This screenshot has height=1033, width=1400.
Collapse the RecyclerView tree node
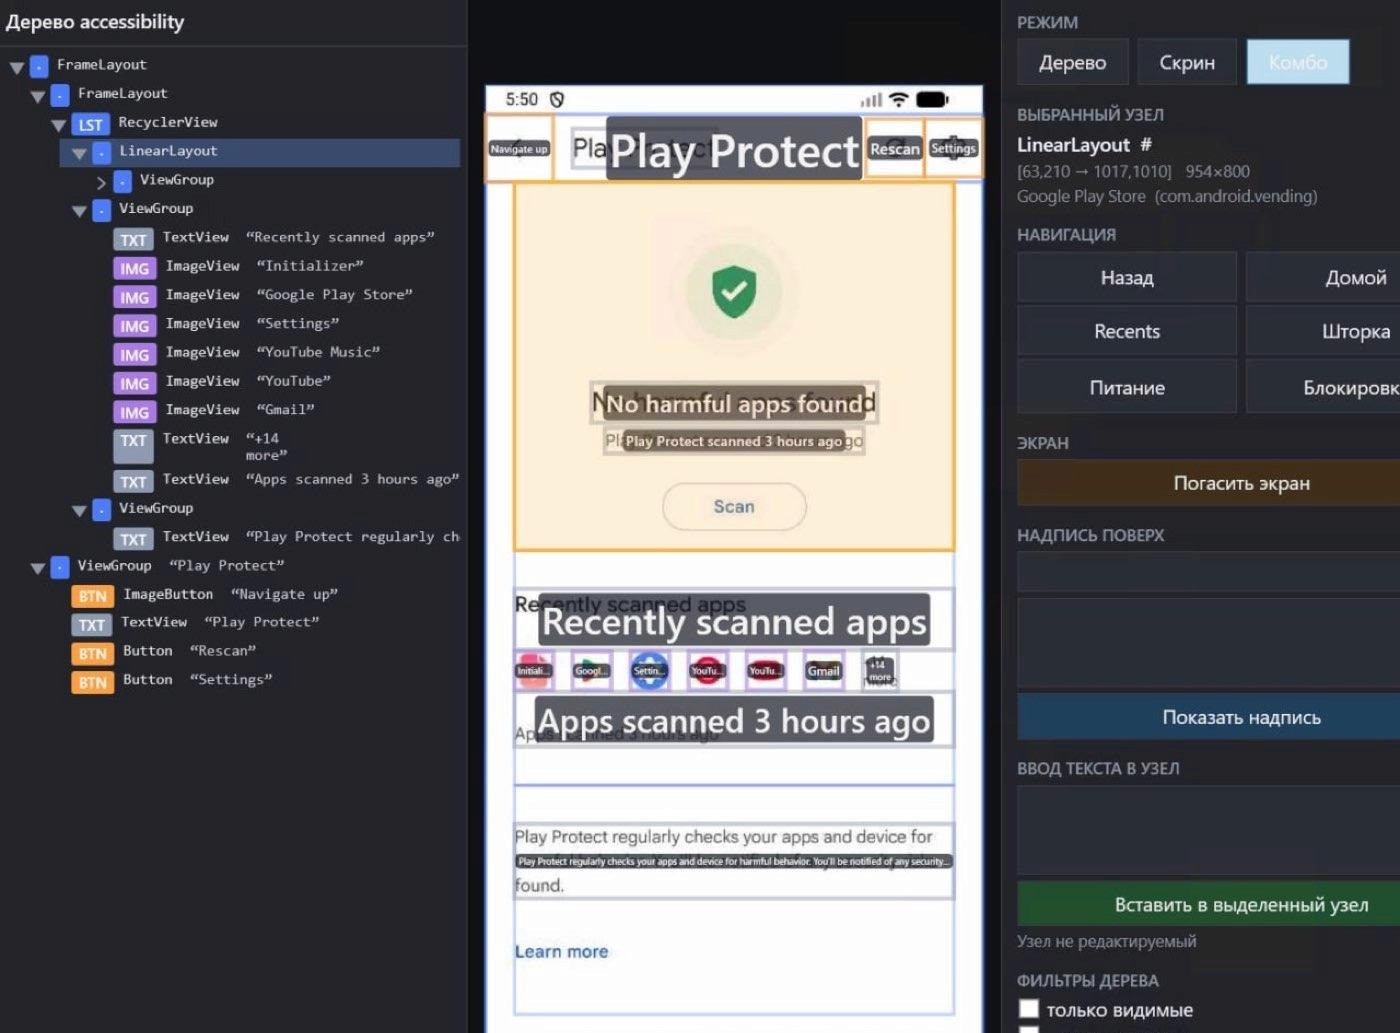[x=59, y=125]
